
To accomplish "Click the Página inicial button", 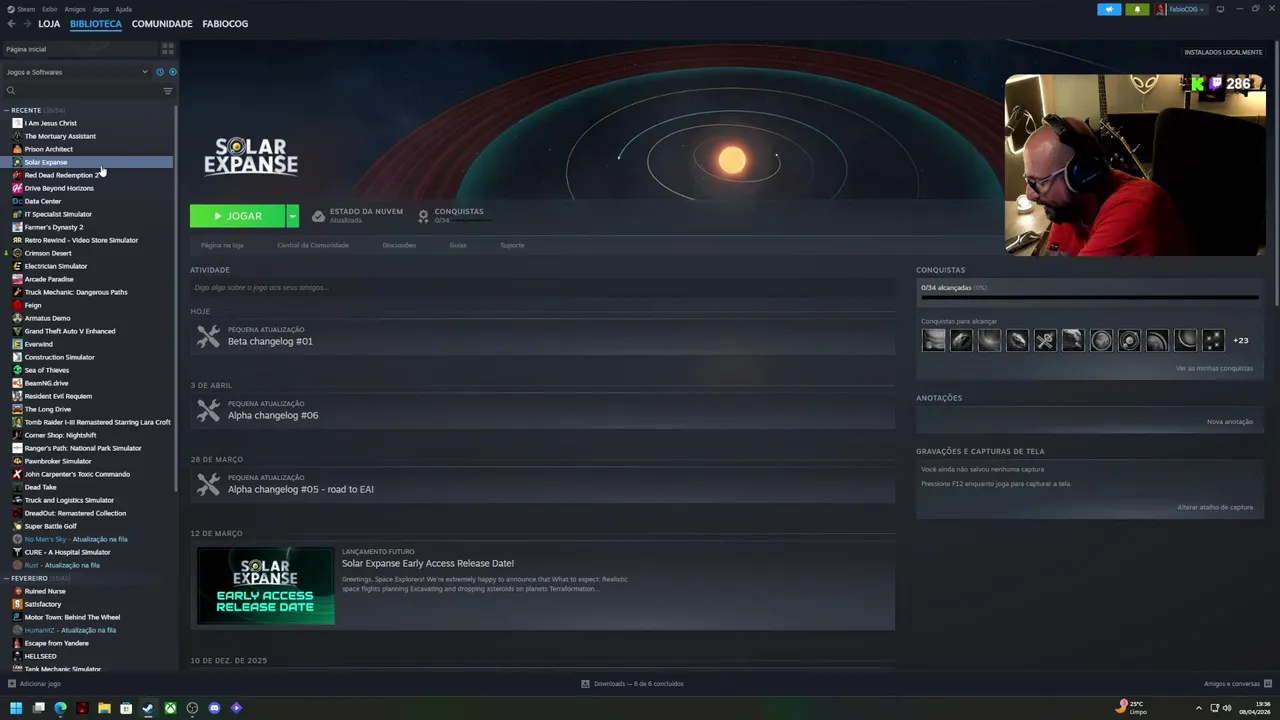I will pos(78,48).
